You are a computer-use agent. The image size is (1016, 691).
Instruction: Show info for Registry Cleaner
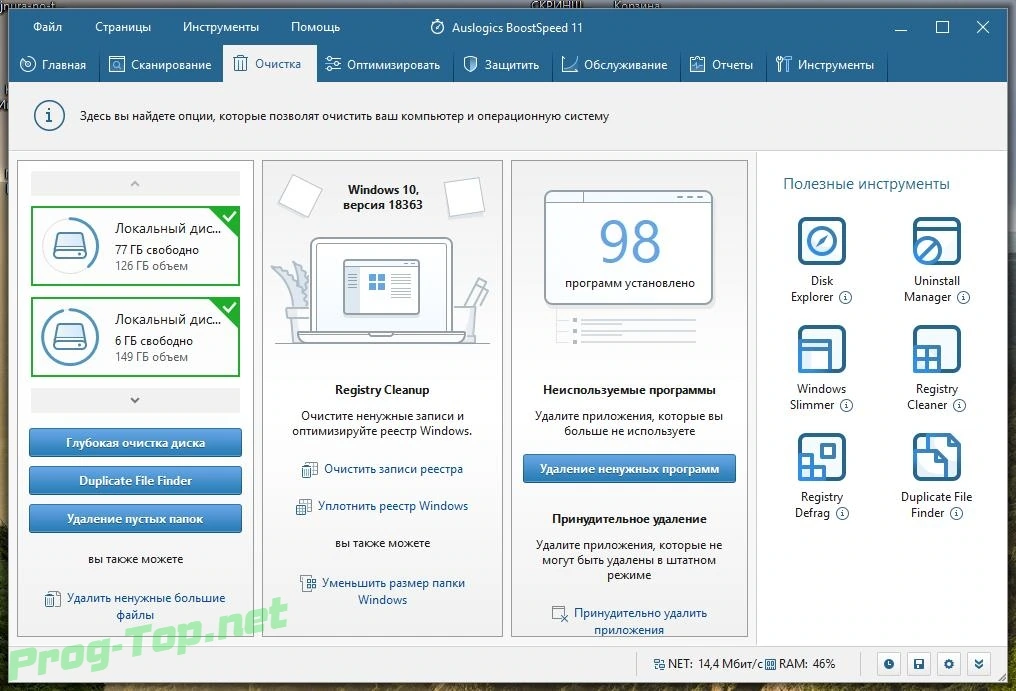click(960, 405)
